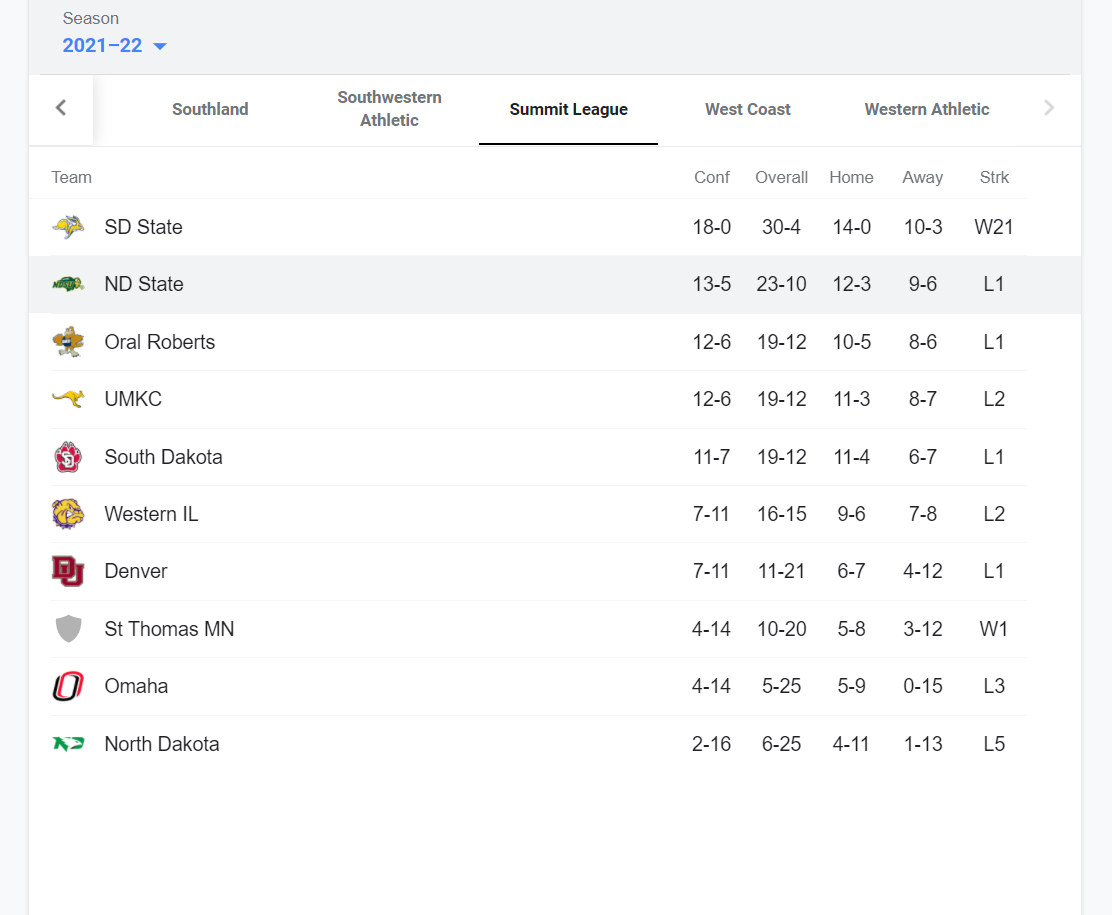Open the 2021–22 season dropdown

point(114,45)
